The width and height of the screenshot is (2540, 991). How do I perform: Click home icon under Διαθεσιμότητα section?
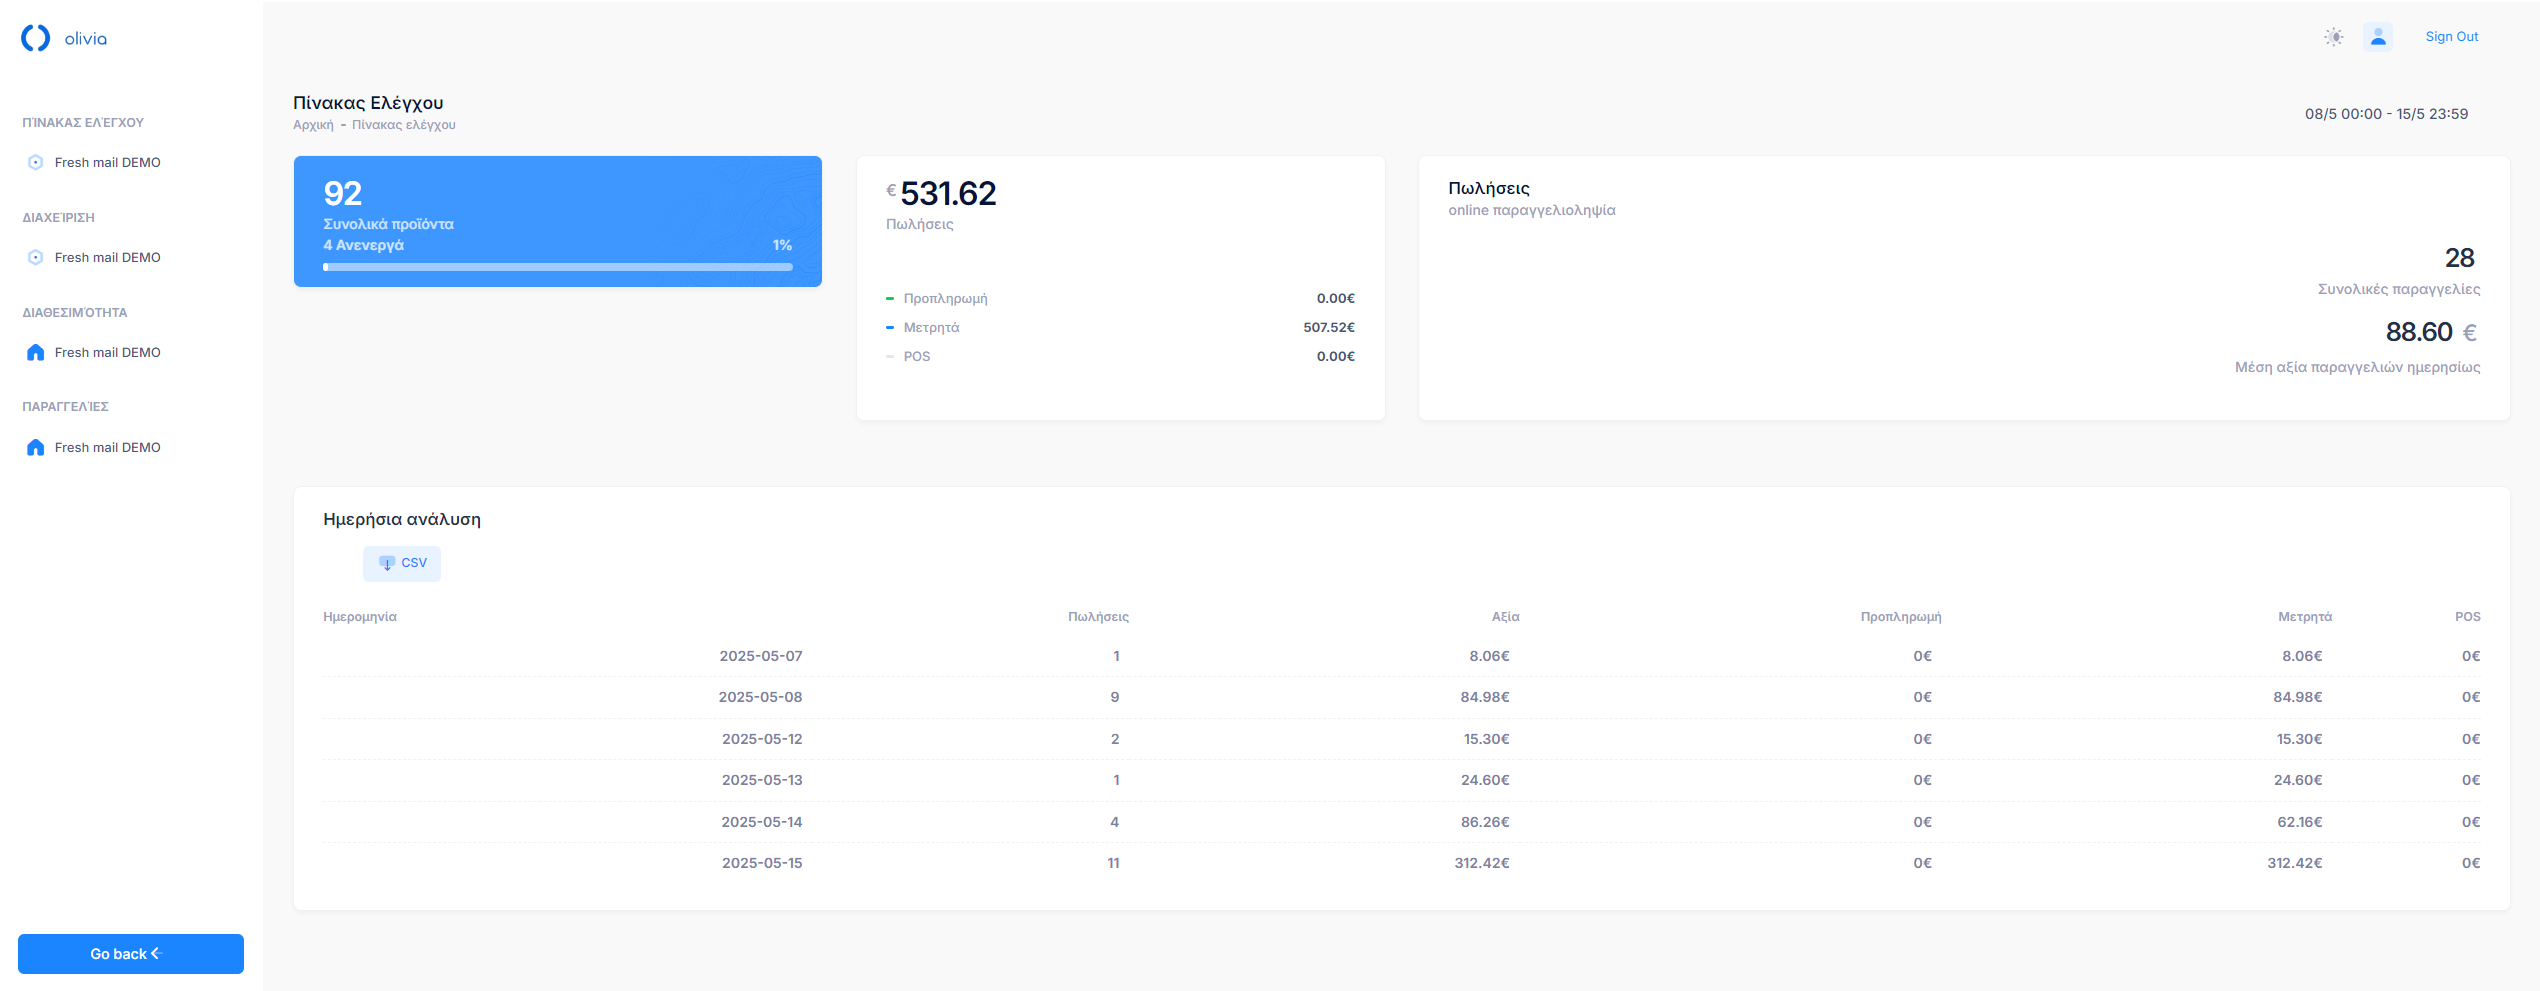[36, 352]
